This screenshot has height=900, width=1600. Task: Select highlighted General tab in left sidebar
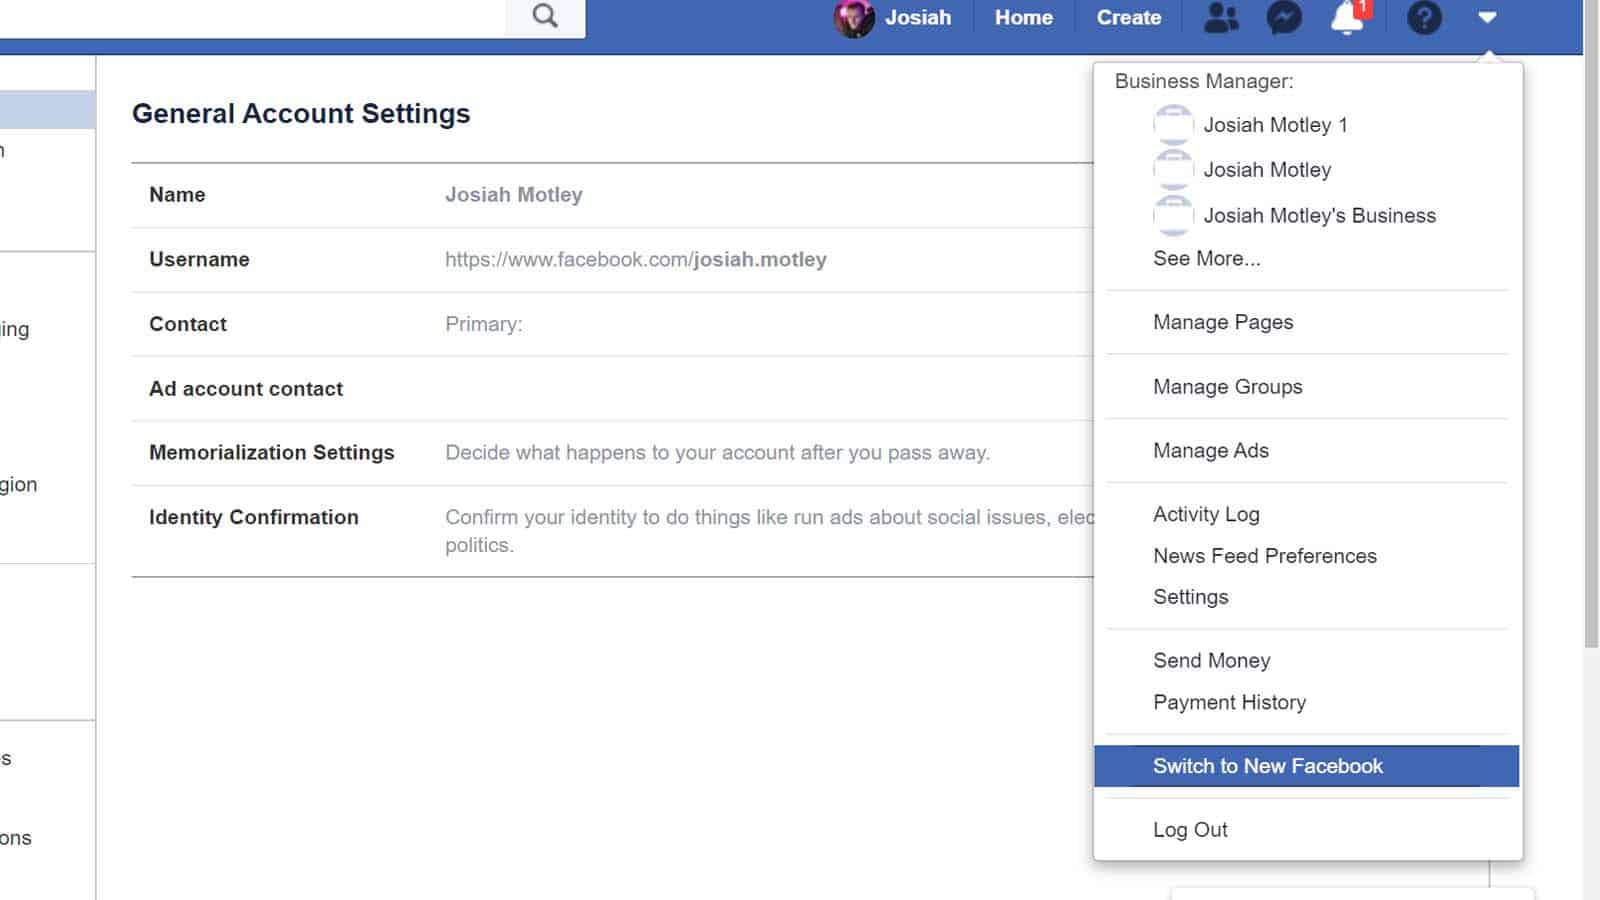pyautogui.click(x=47, y=110)
